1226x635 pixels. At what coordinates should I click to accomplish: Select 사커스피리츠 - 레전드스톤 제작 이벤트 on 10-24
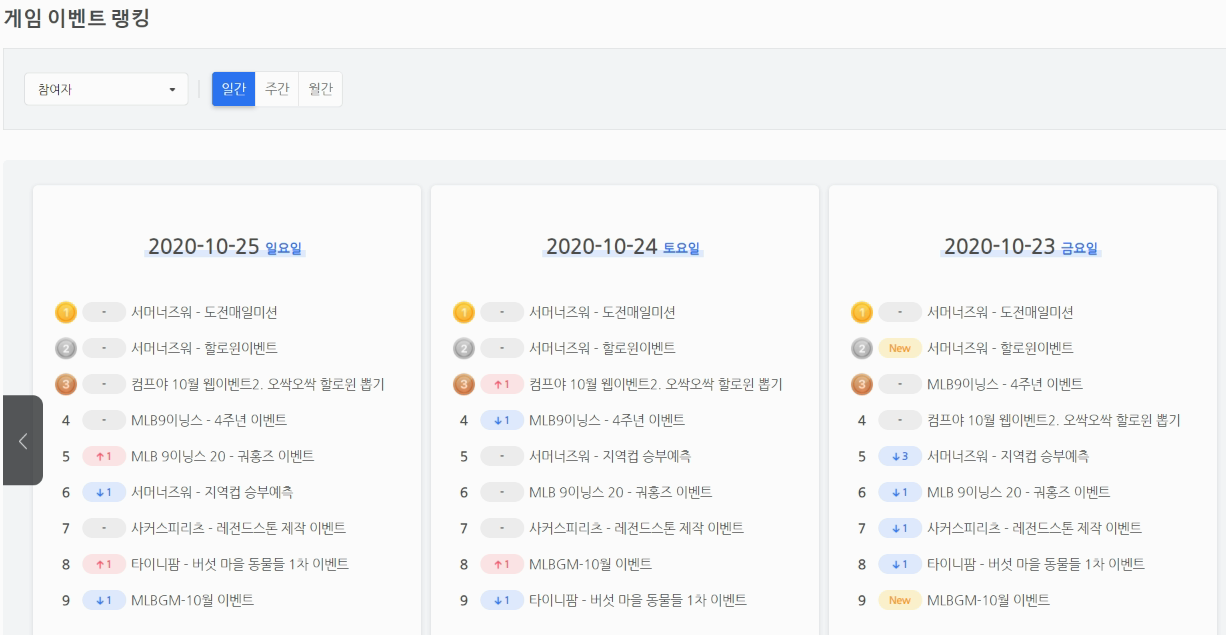[x=636, y=528]
